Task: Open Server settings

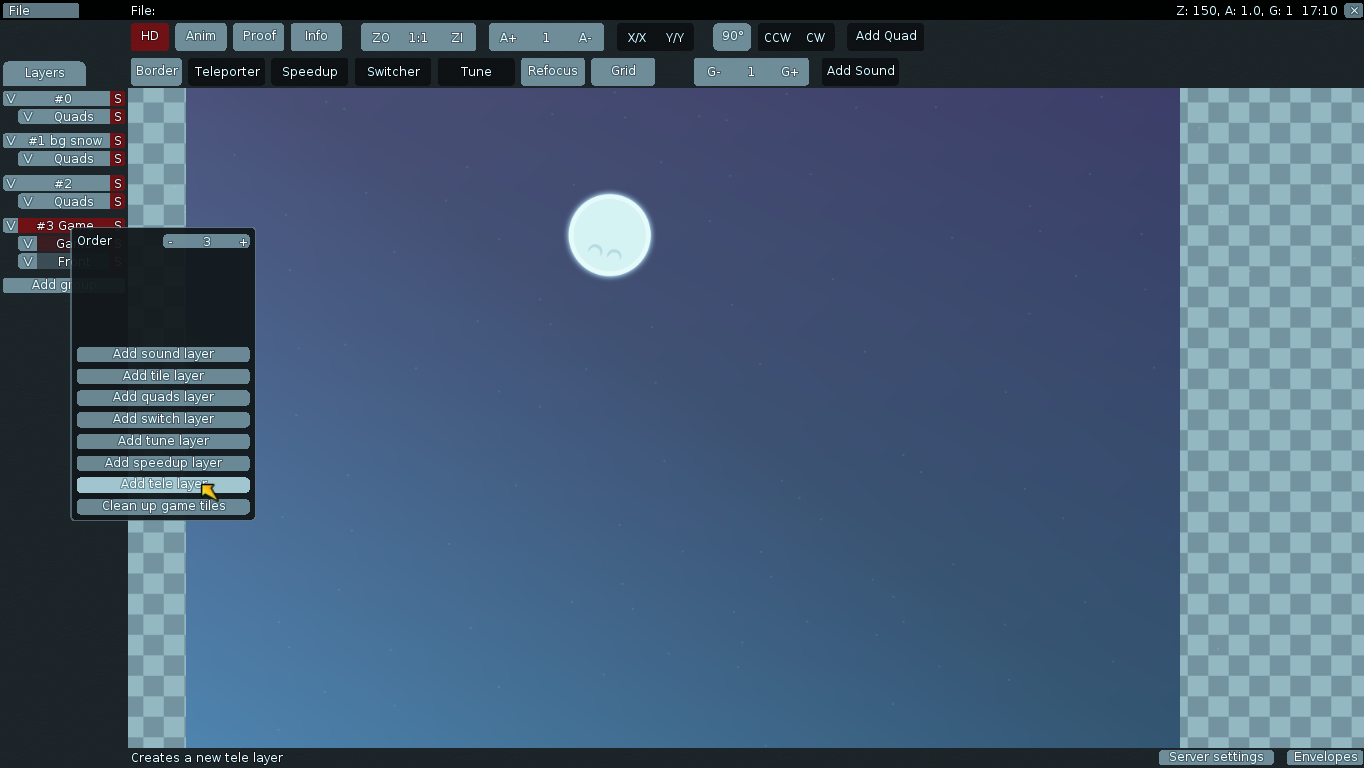Action: [x=1216, y=757]
